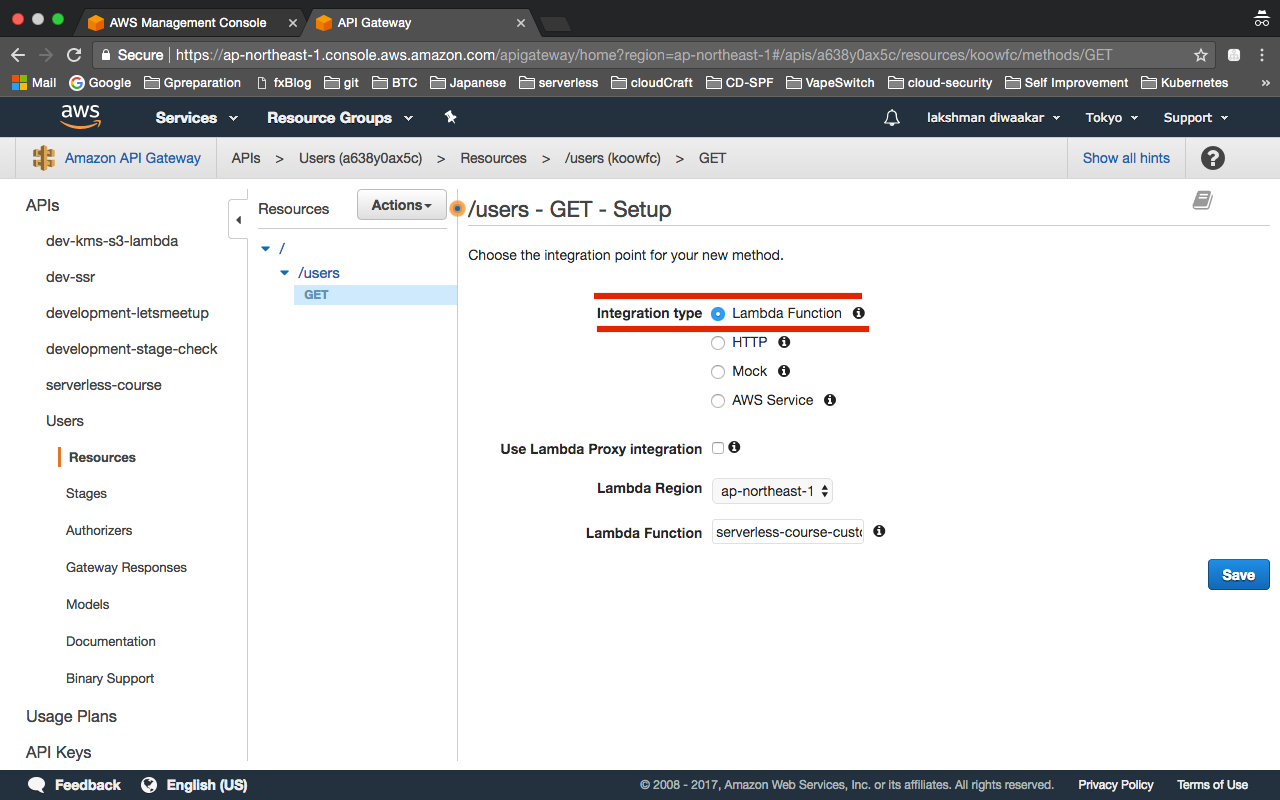Select the Mock integration type
The width and height of the screenshot is (1280, 800).
pyautogui.click(x=717, y=371)
